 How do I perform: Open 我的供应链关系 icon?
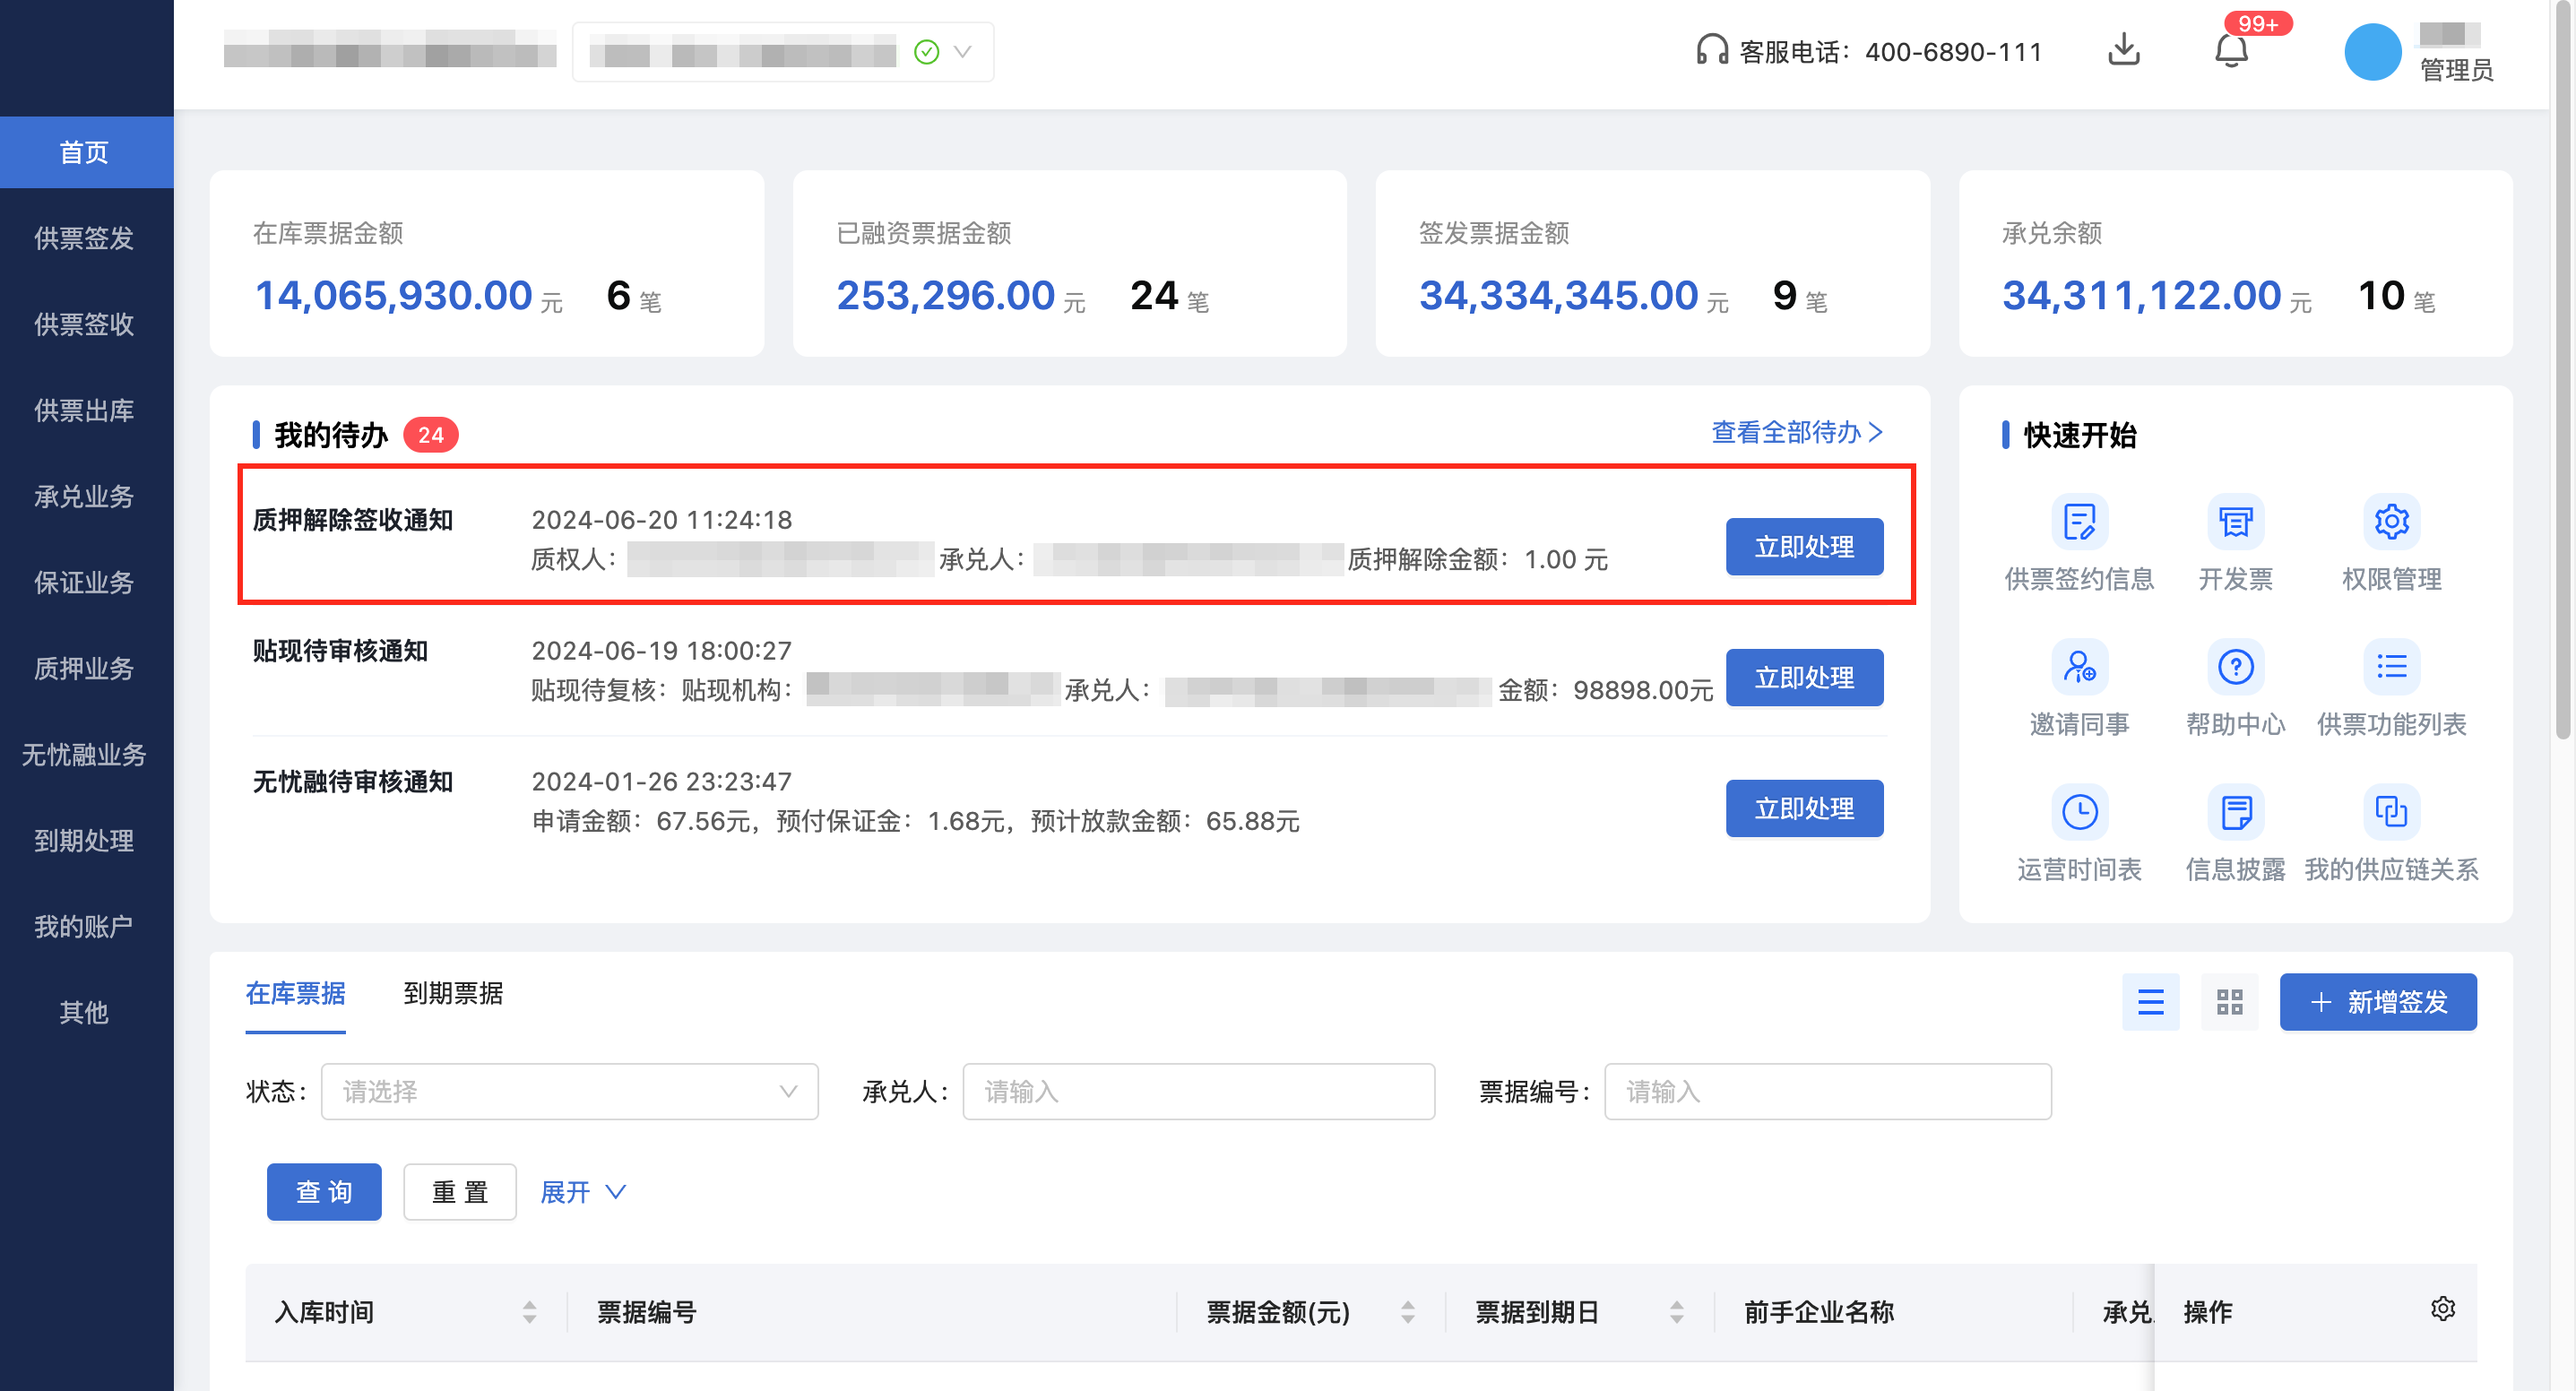[2391, 812]
